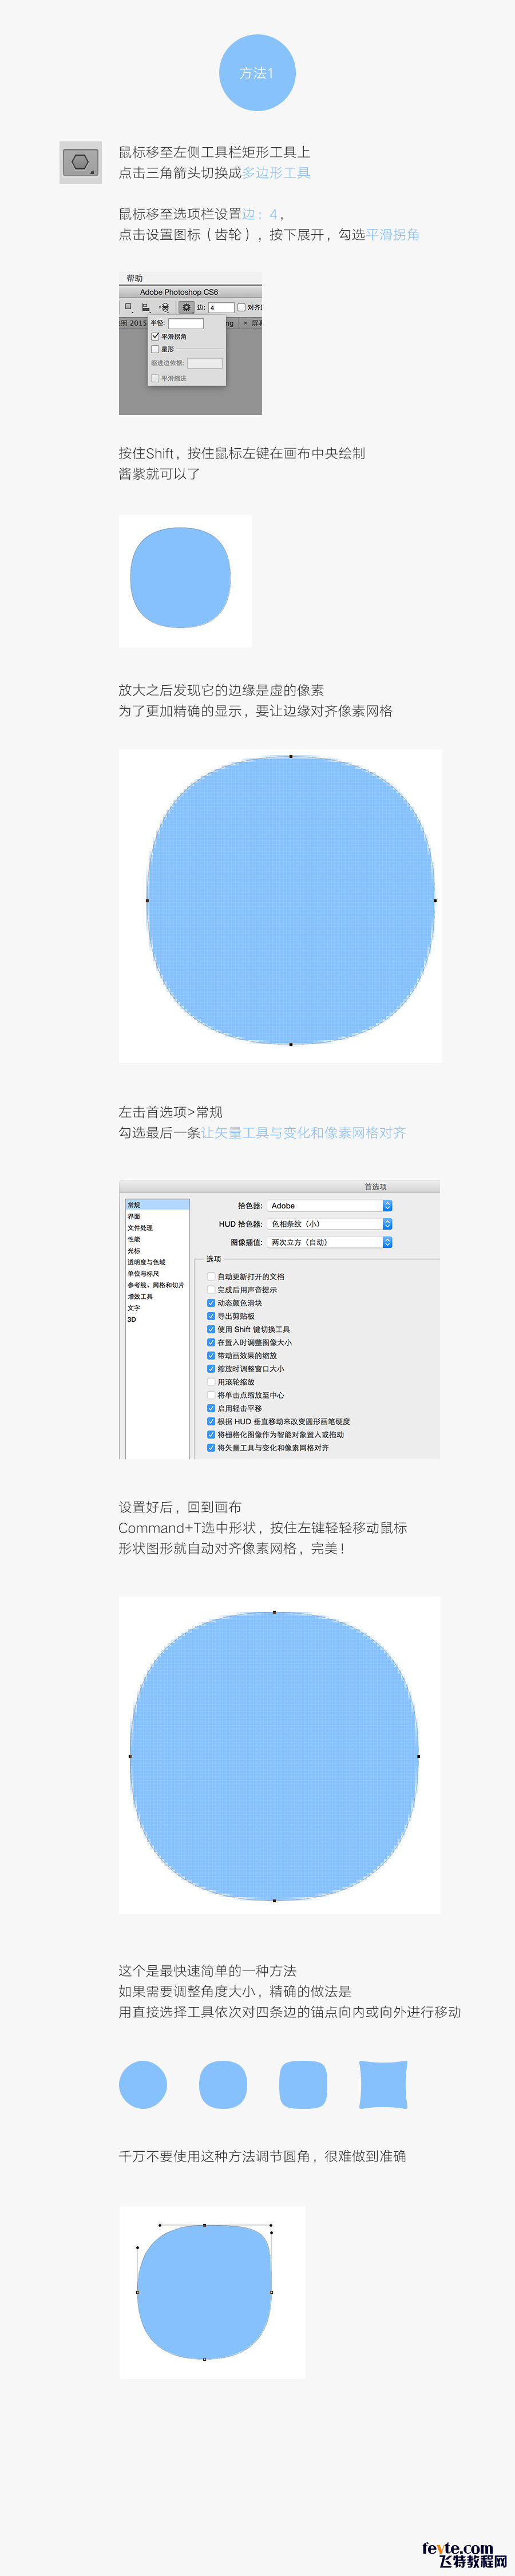Toggle 导出剪贴板 checkbox

point(211,1316)
